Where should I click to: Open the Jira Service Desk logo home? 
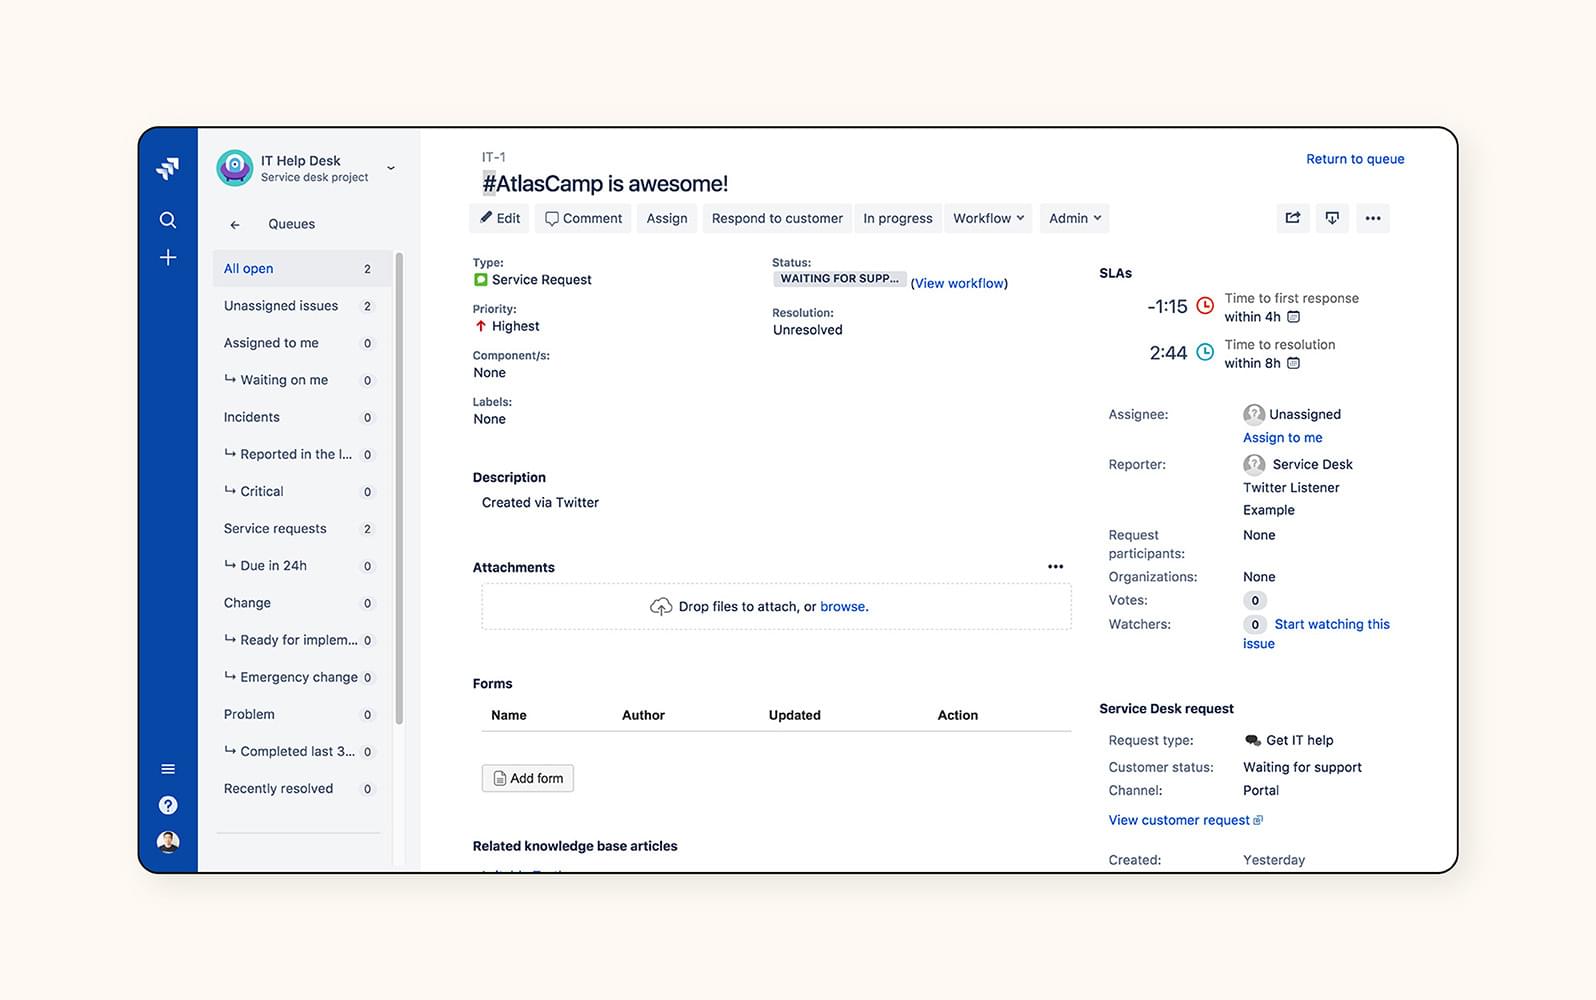pos(168,168)
